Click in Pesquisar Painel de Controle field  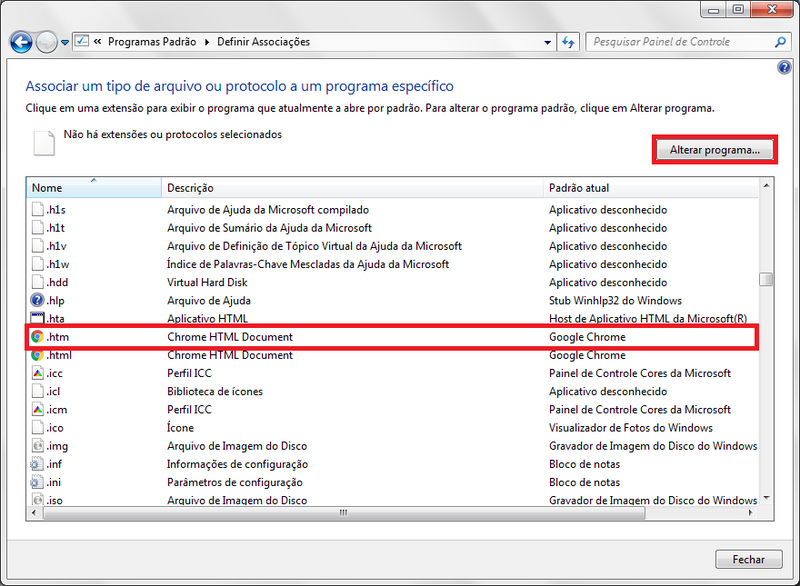pyautogui.click(x=680, y=42)
